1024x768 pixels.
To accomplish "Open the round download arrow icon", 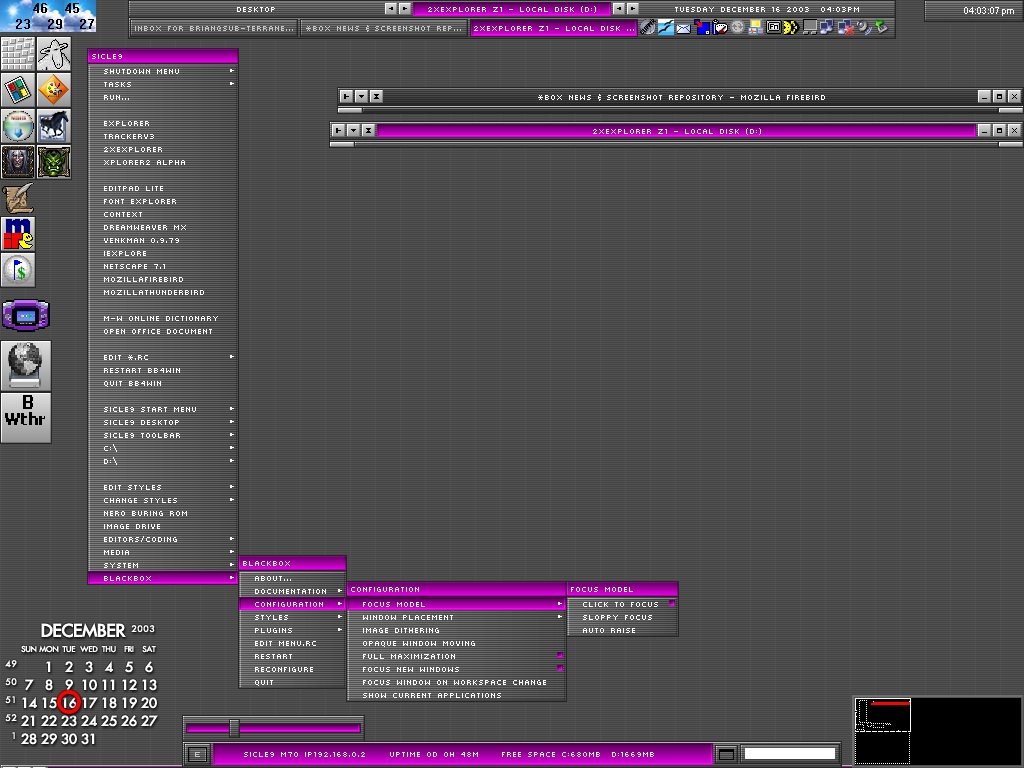I will [x=18, y=125].
